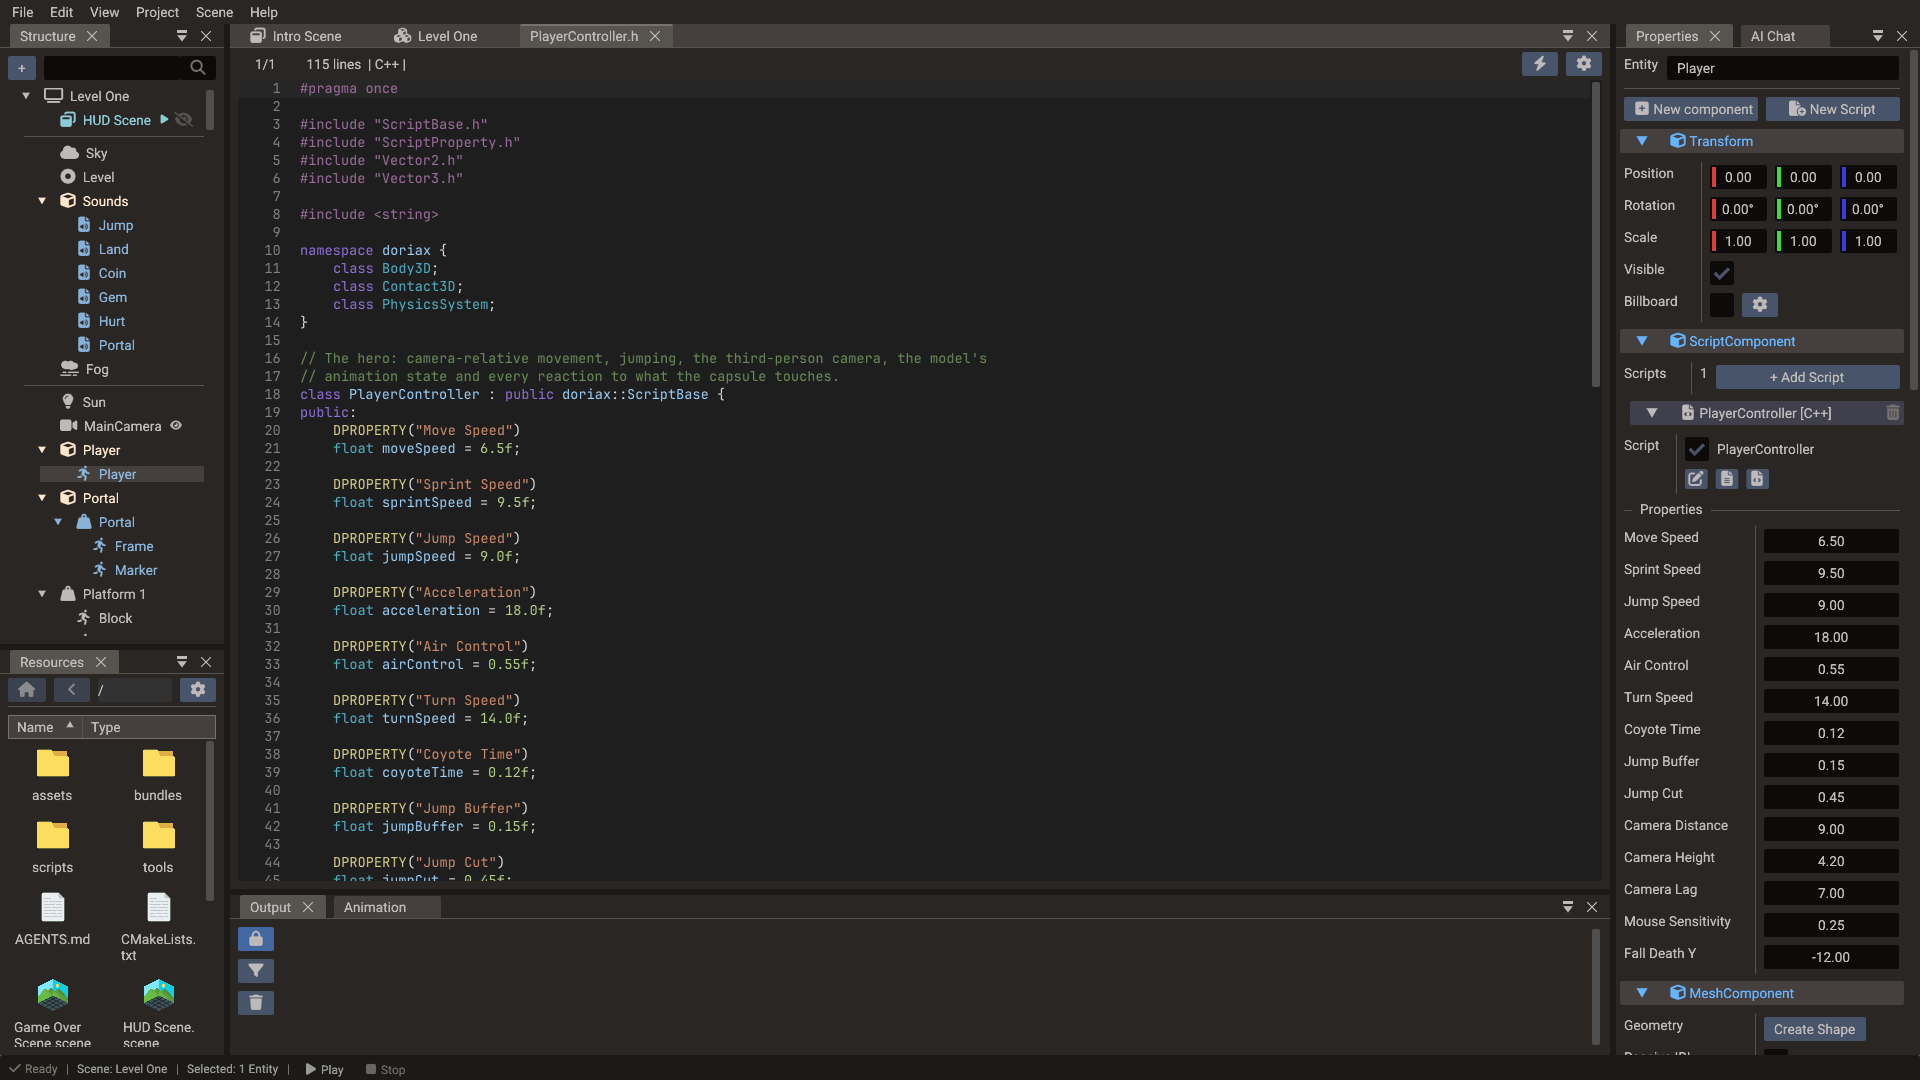Collapse the Transform component section
The height and width of the screenshot is (1080, 1920).
tap(1642, 141)
